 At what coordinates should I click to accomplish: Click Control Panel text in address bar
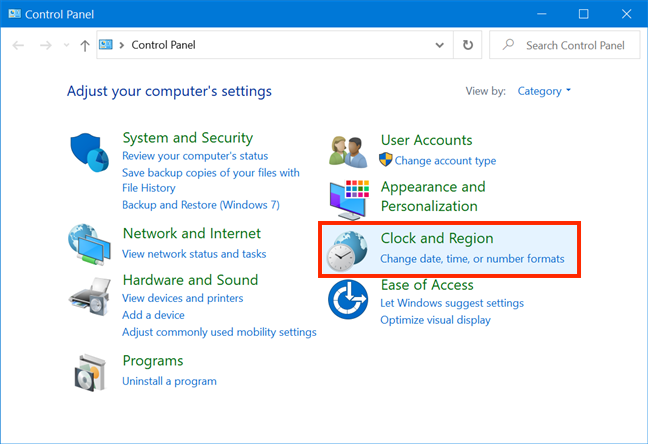point(163,45)
